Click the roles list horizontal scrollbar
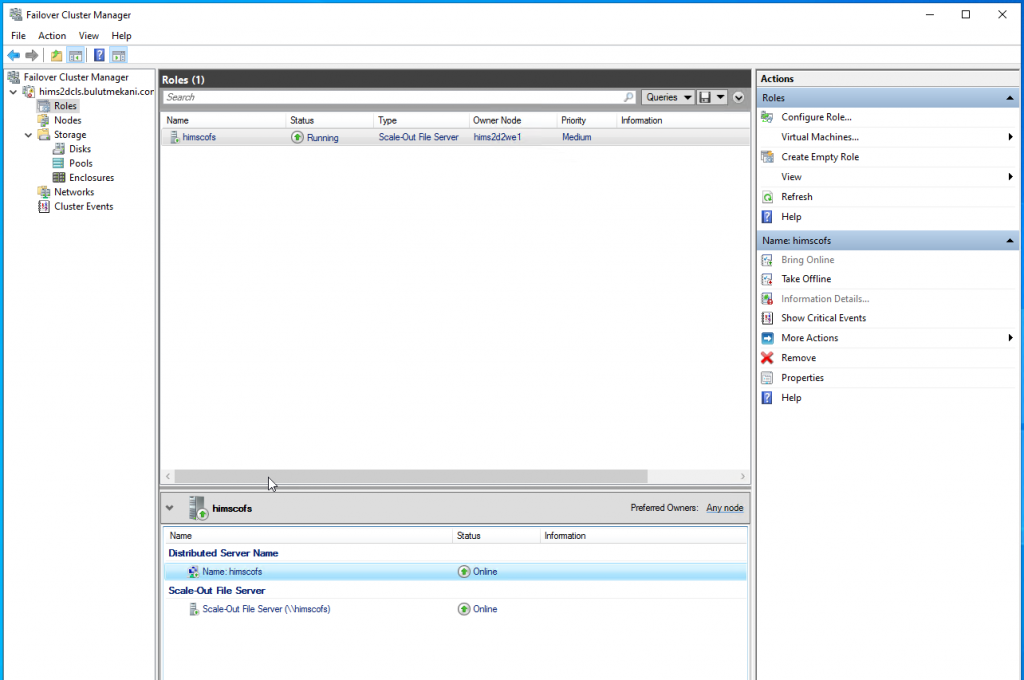 point(411,476)
